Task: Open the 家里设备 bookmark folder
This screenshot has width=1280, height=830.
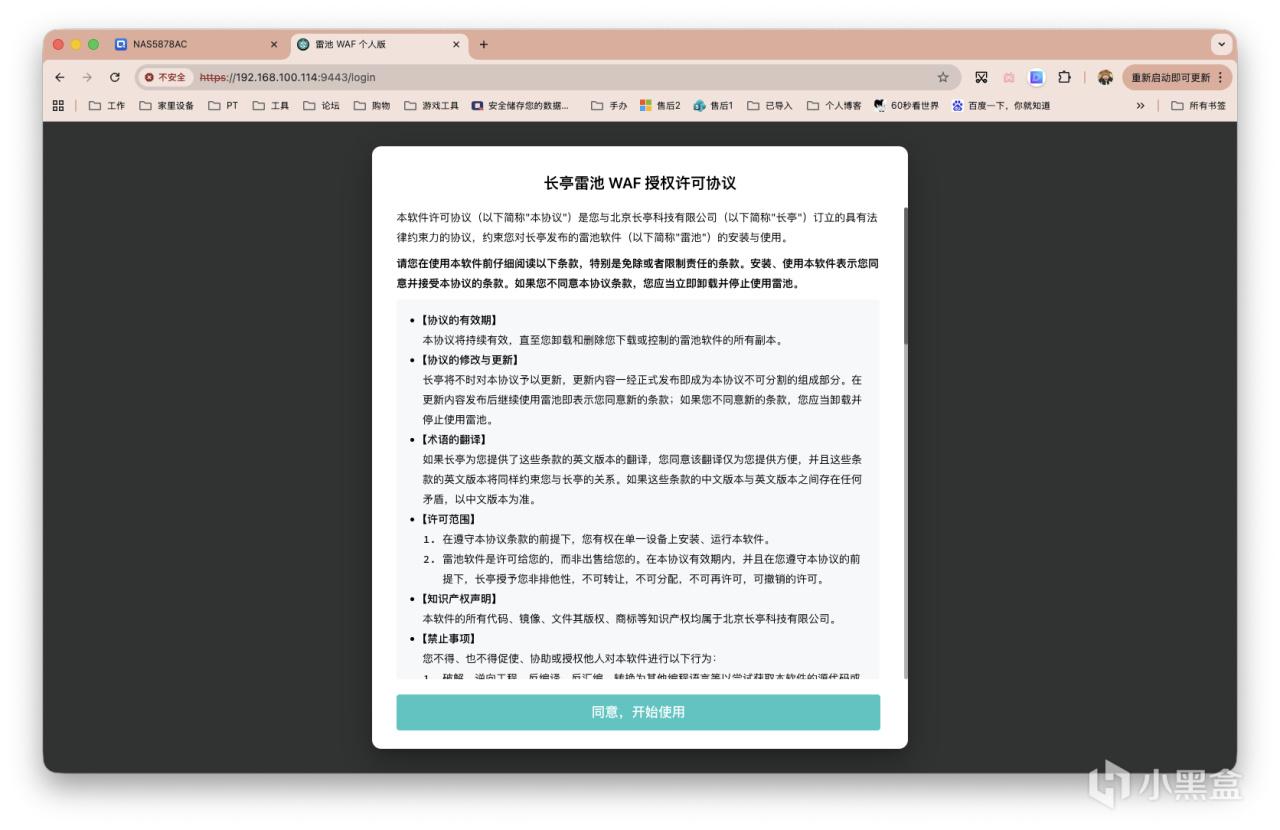Action: click(x=166, y=105)
